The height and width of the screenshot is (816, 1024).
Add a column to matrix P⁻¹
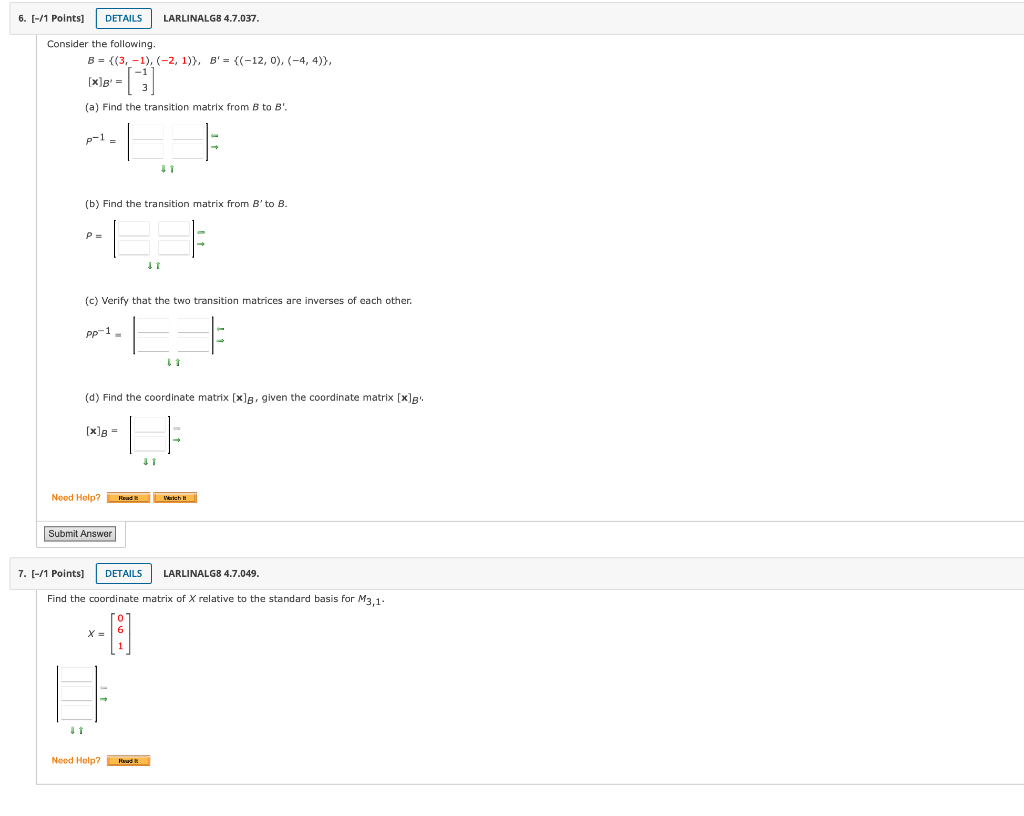(214, 147)
